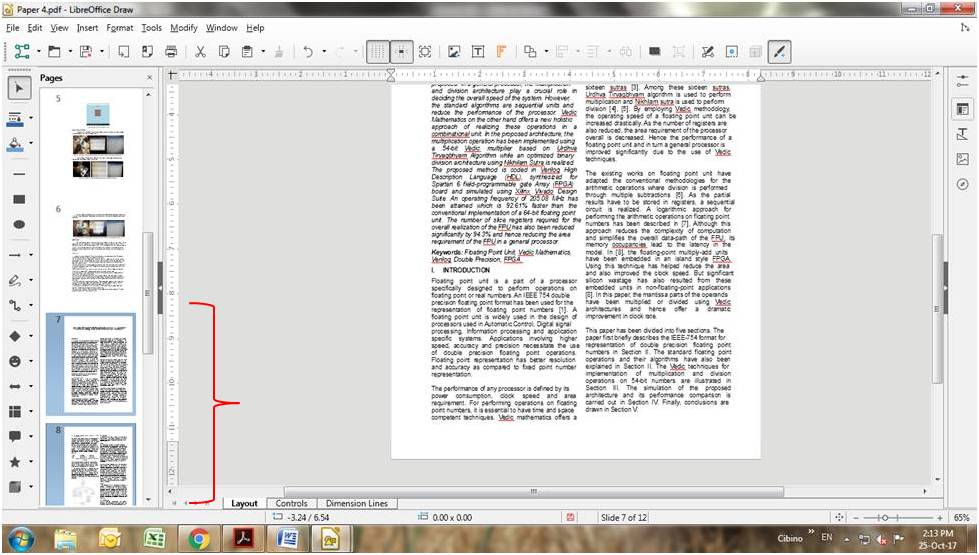Click the Zoom & Pan icon

point(425,52)
